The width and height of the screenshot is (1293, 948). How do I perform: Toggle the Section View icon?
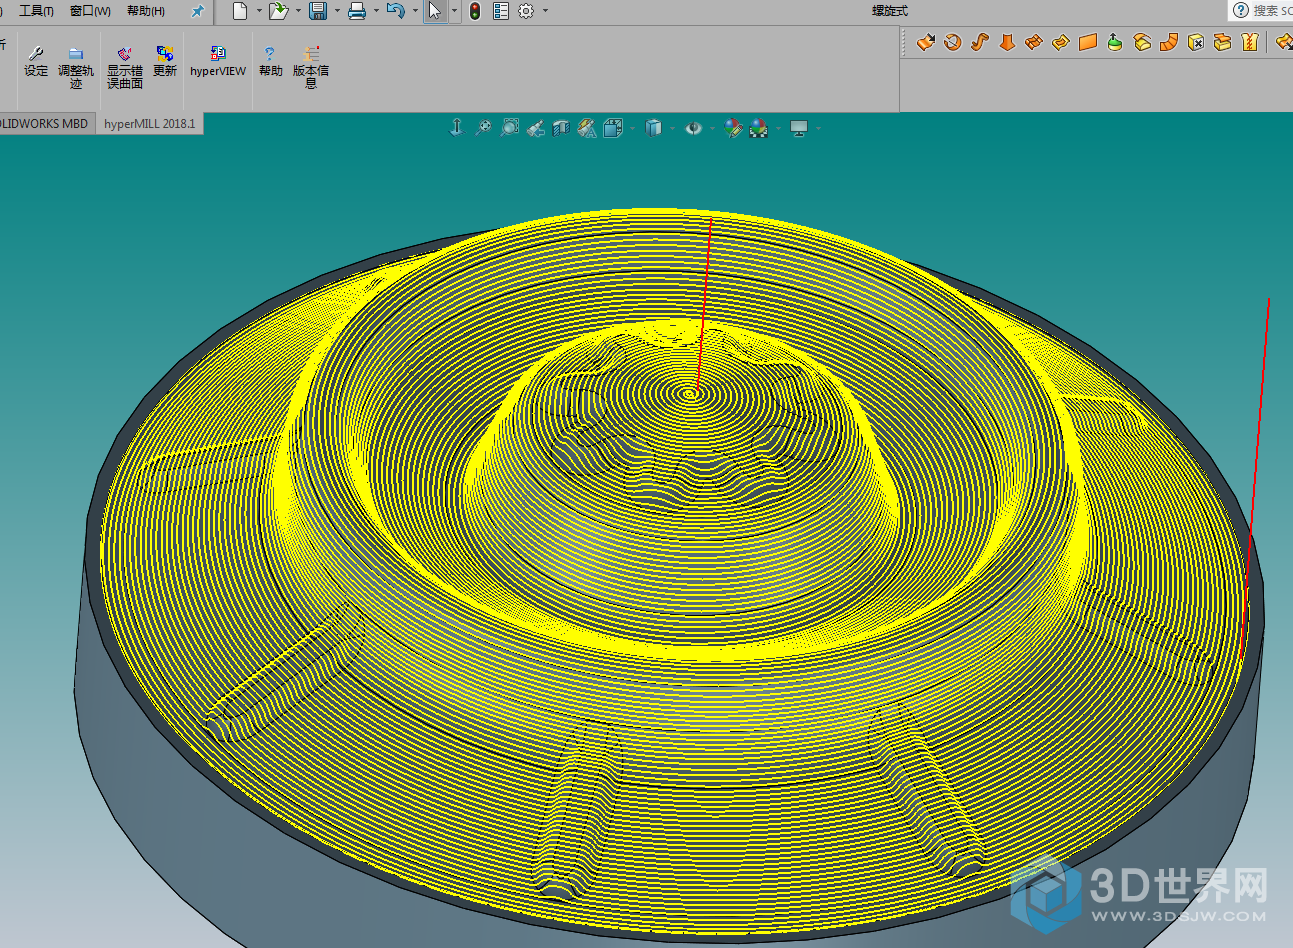coord(561,127)
